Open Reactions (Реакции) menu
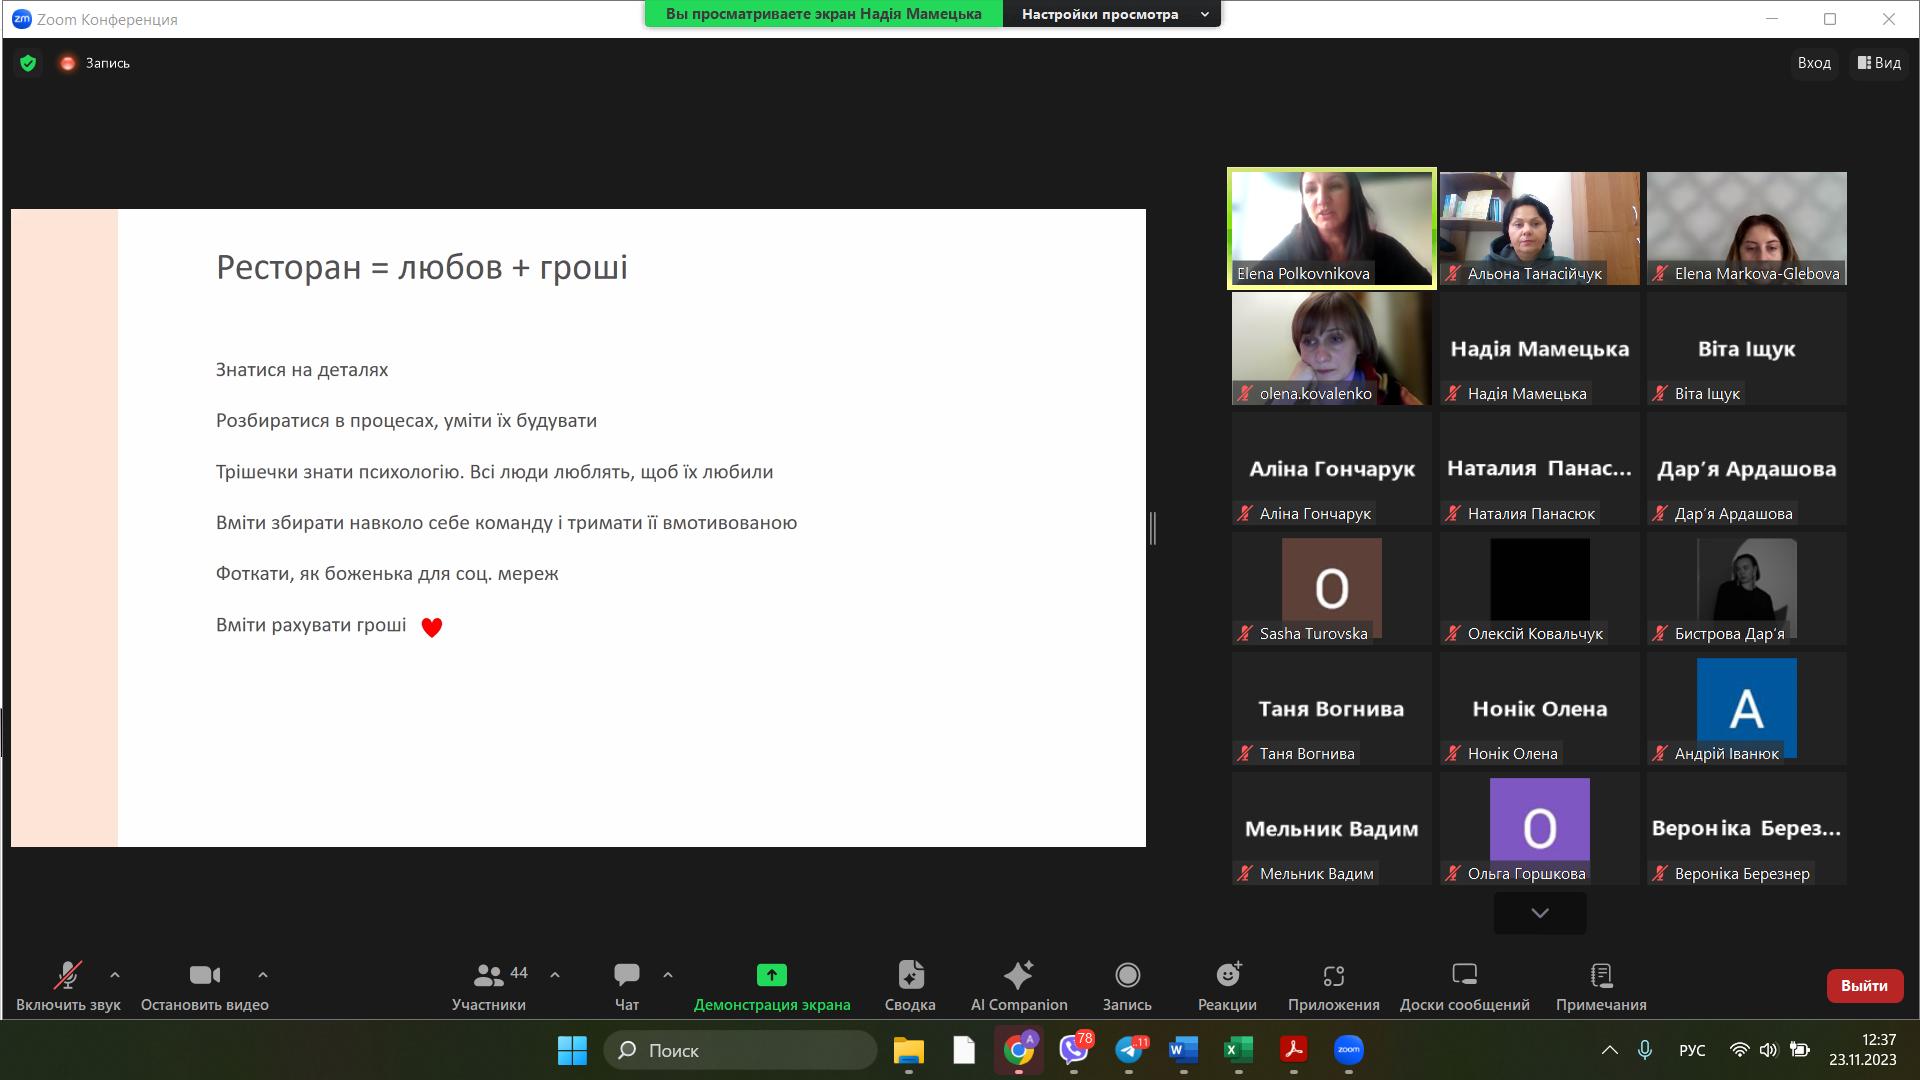 point(1227,986)
